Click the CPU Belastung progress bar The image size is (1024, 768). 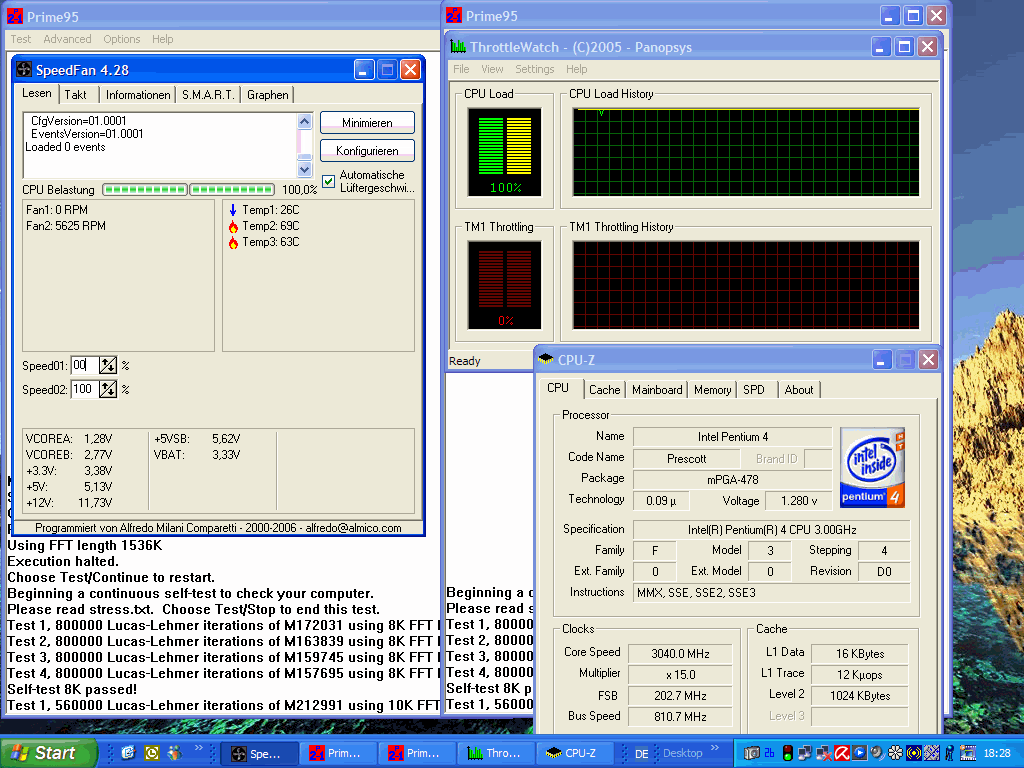[x=188, y=189]
